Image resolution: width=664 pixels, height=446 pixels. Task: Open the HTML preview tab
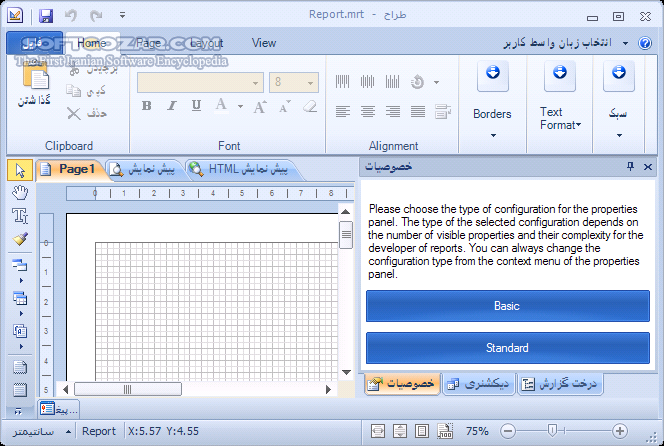coord(241,169)
